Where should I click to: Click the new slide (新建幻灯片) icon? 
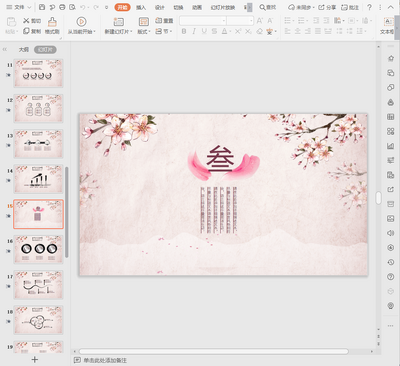(x=118, y=22)
